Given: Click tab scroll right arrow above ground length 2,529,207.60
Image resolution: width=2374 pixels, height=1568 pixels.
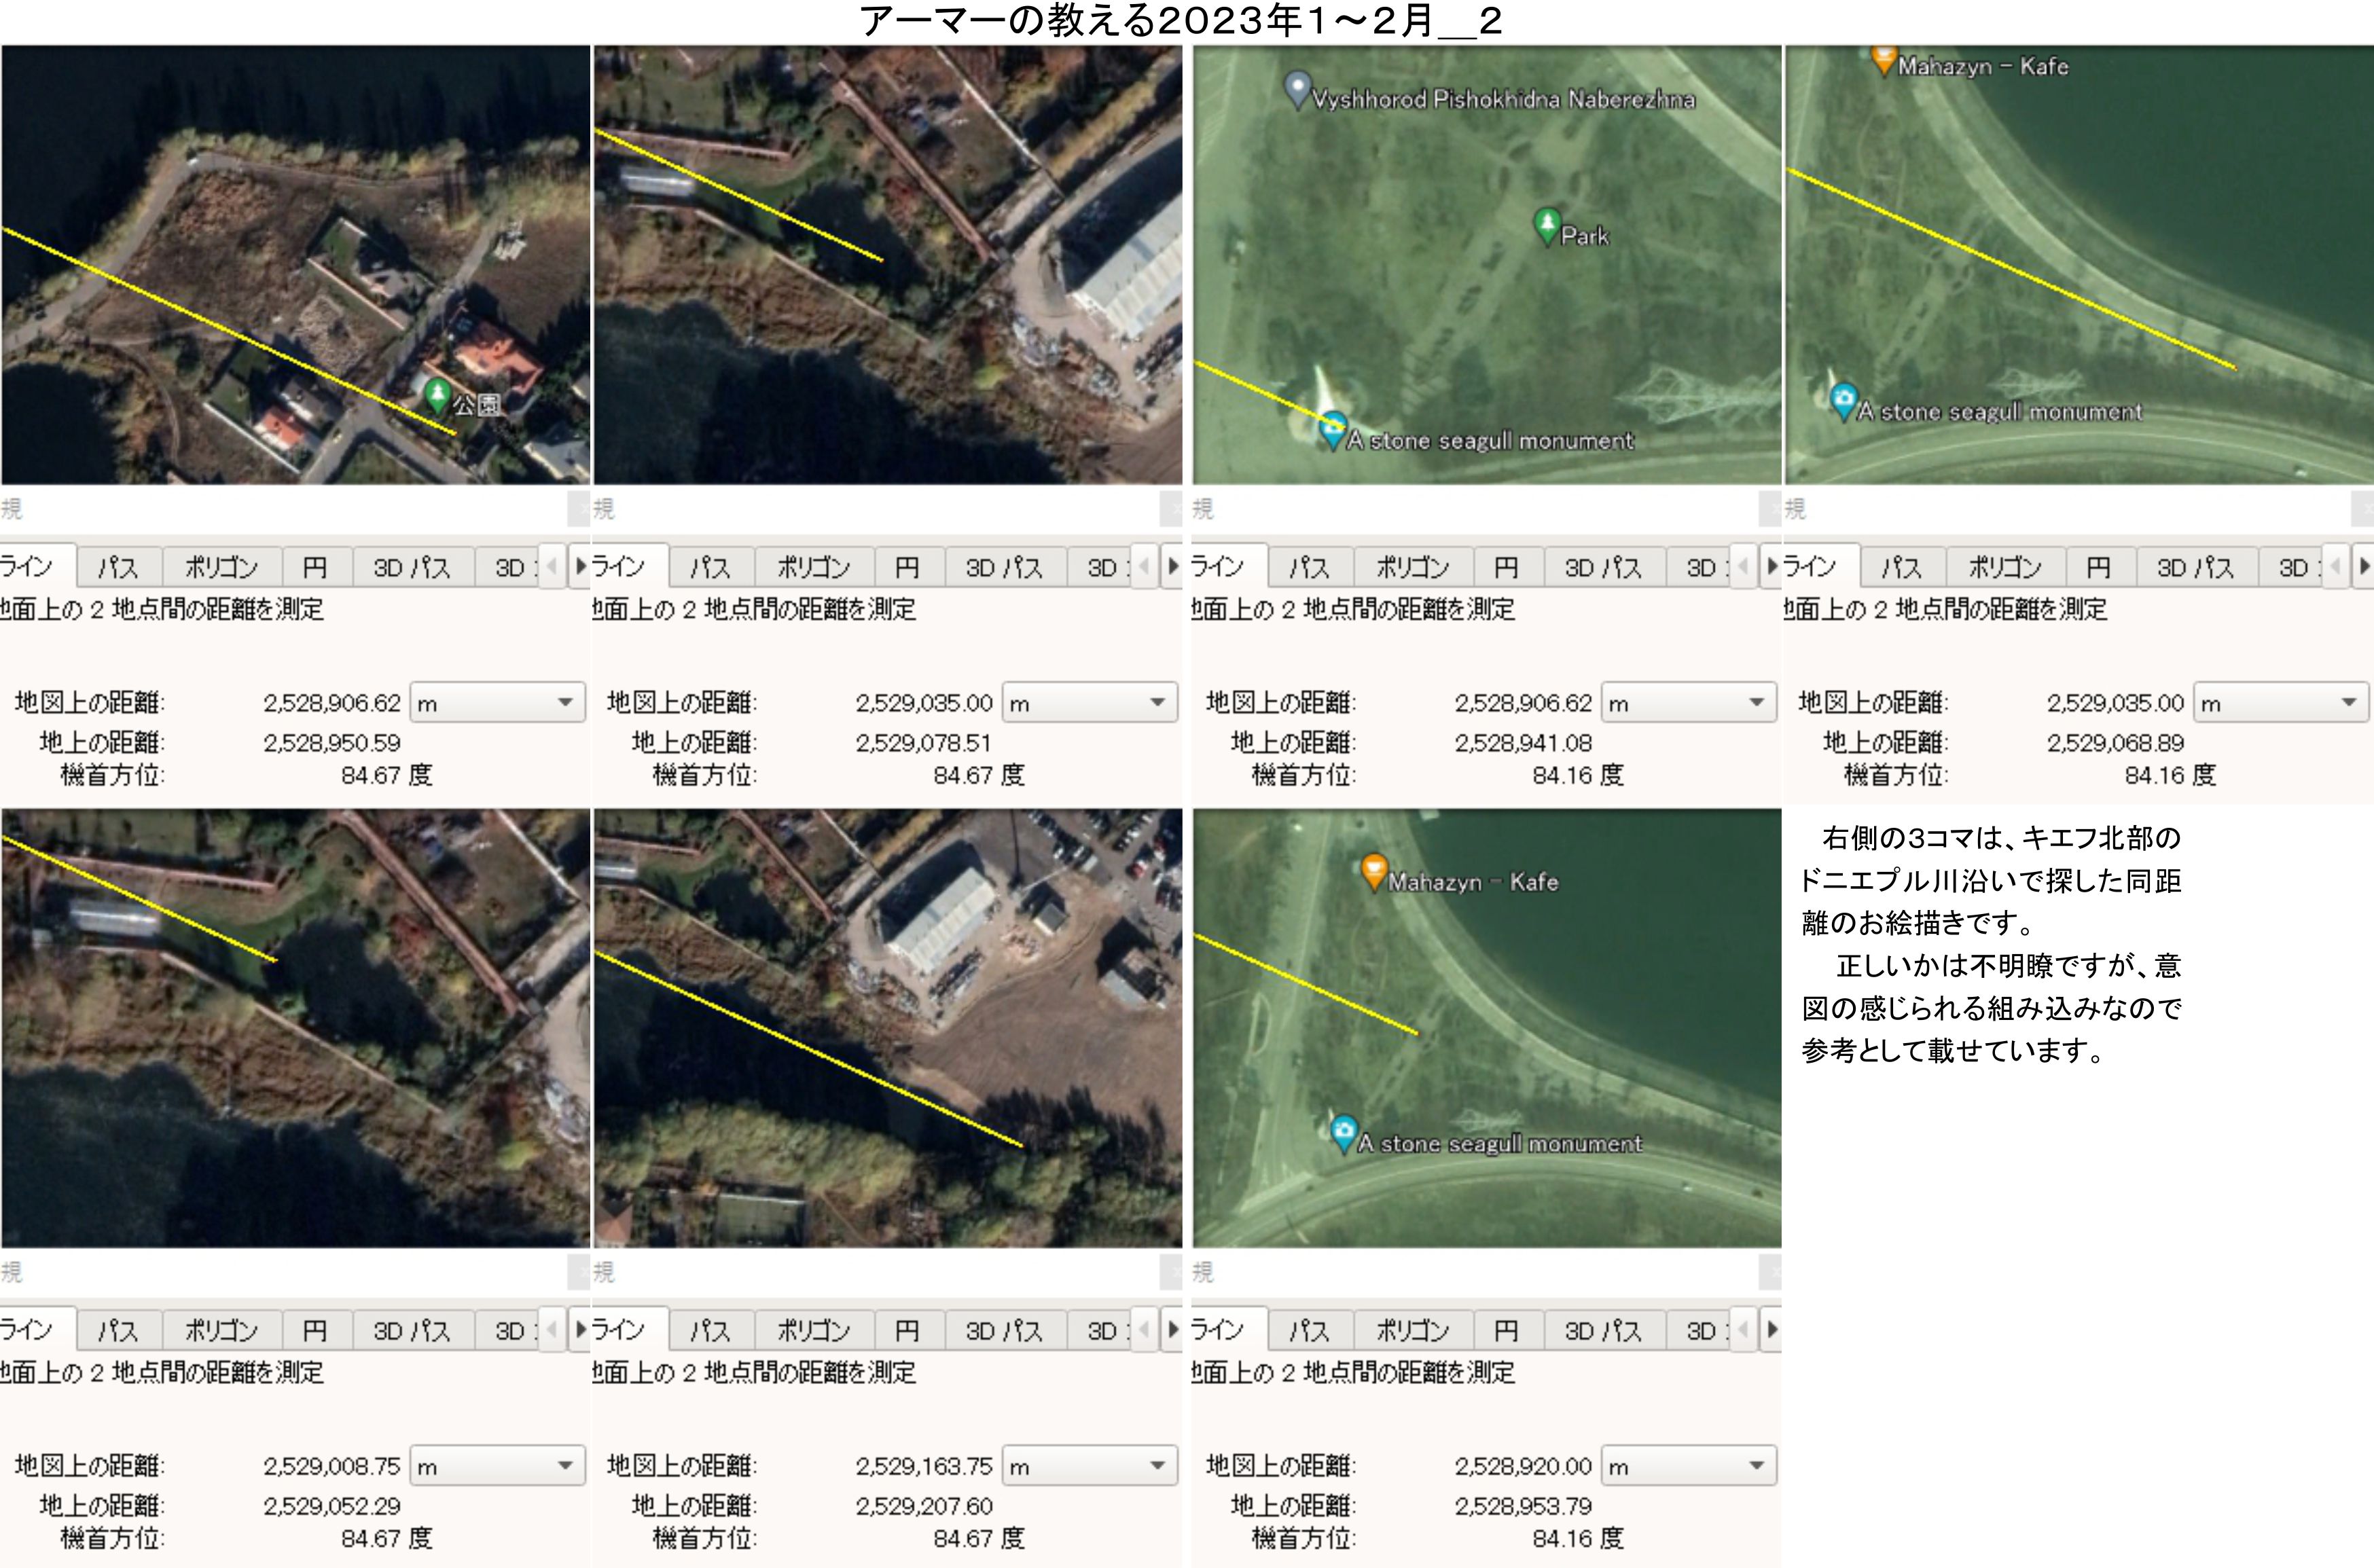Looking at the screenshot, I should point(1172,1330).
